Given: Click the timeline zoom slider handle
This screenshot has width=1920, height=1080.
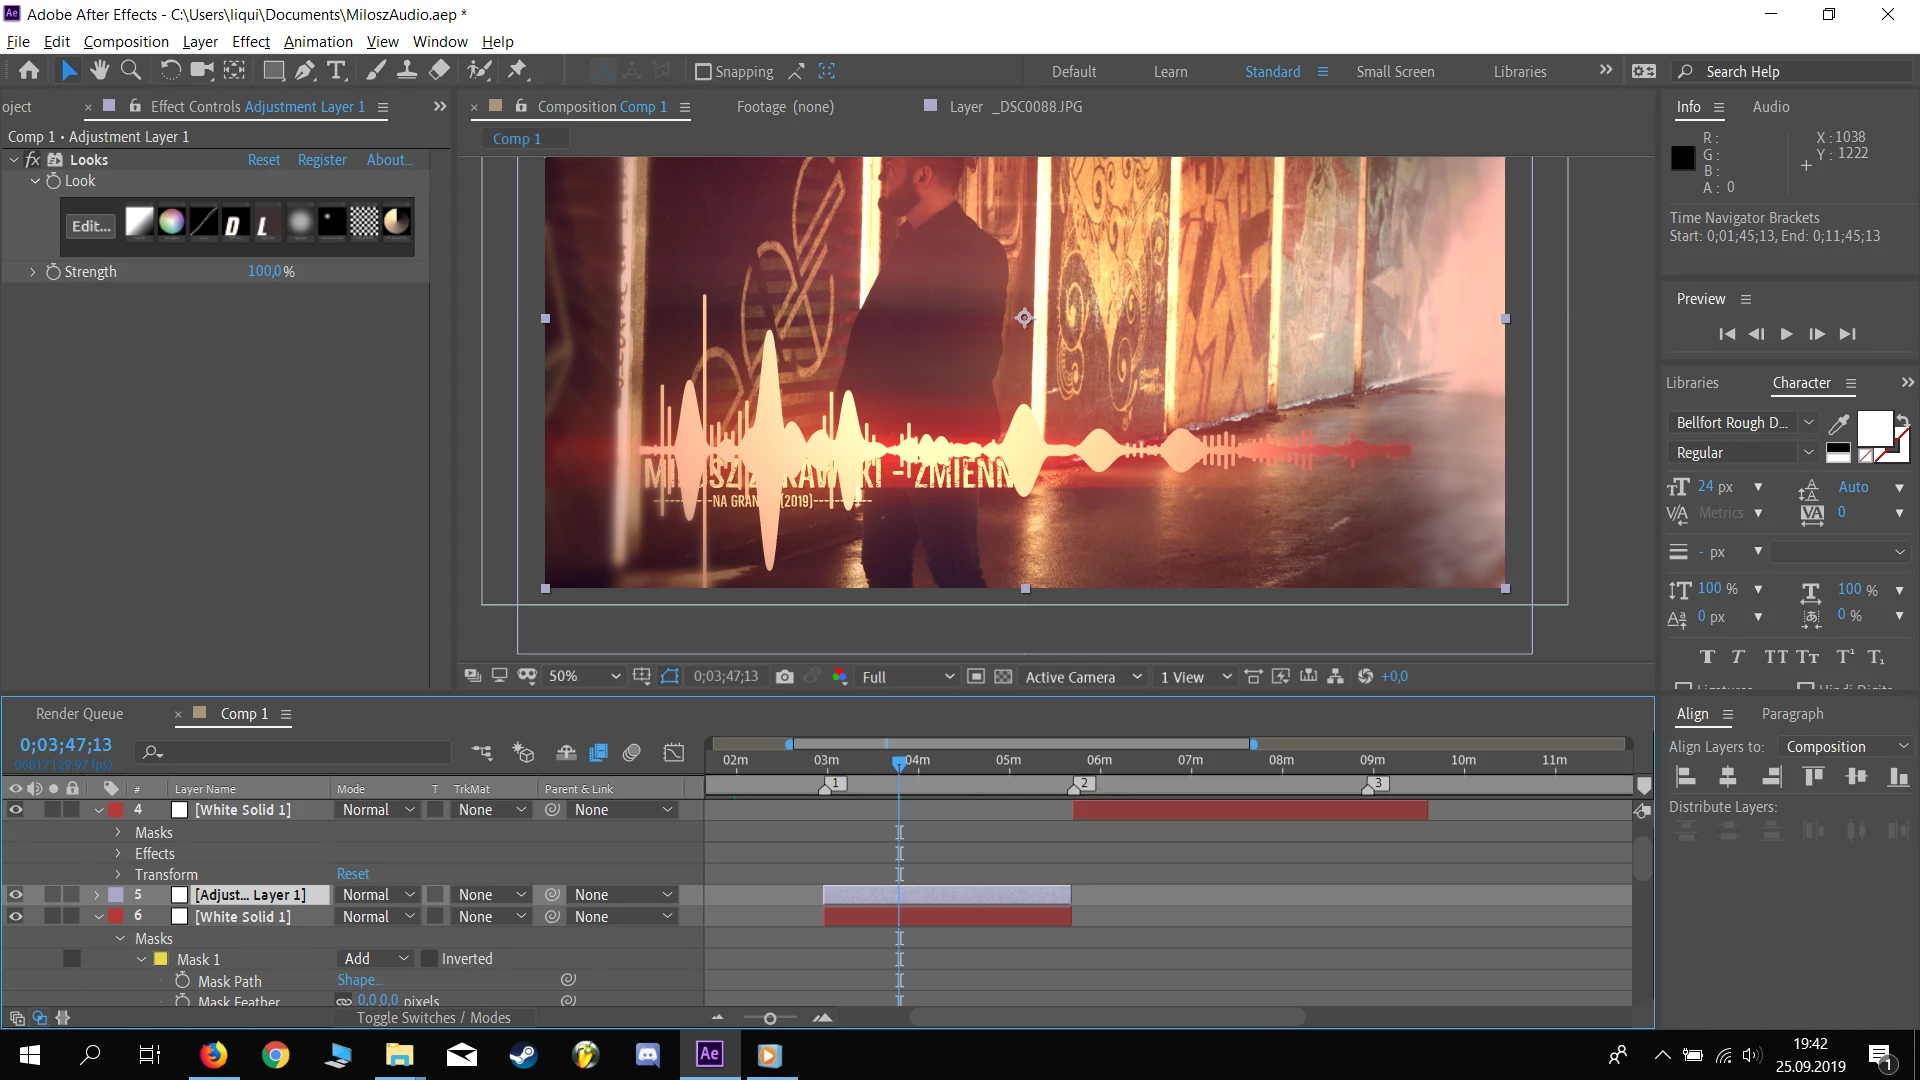Looking at the screenshot, I should [769, 1018].
